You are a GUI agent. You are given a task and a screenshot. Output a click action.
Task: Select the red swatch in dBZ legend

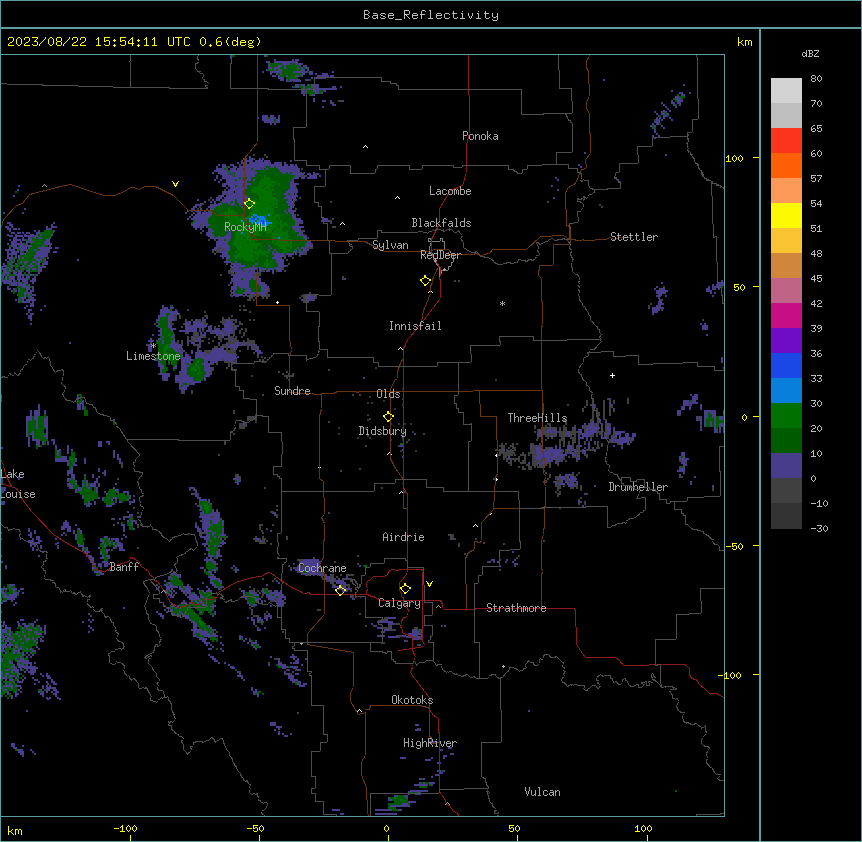786,140
